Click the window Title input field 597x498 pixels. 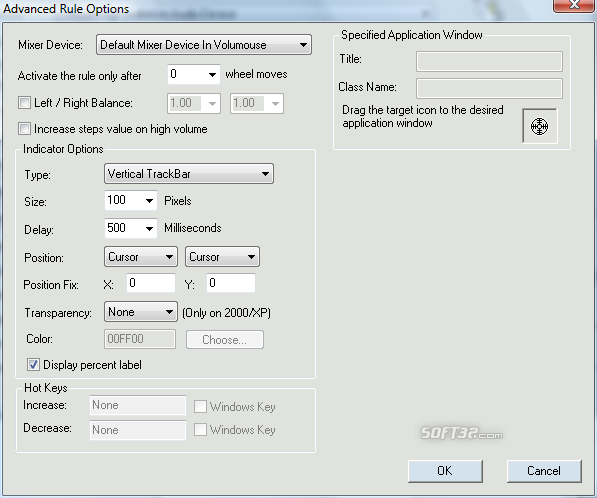(489, 61)
